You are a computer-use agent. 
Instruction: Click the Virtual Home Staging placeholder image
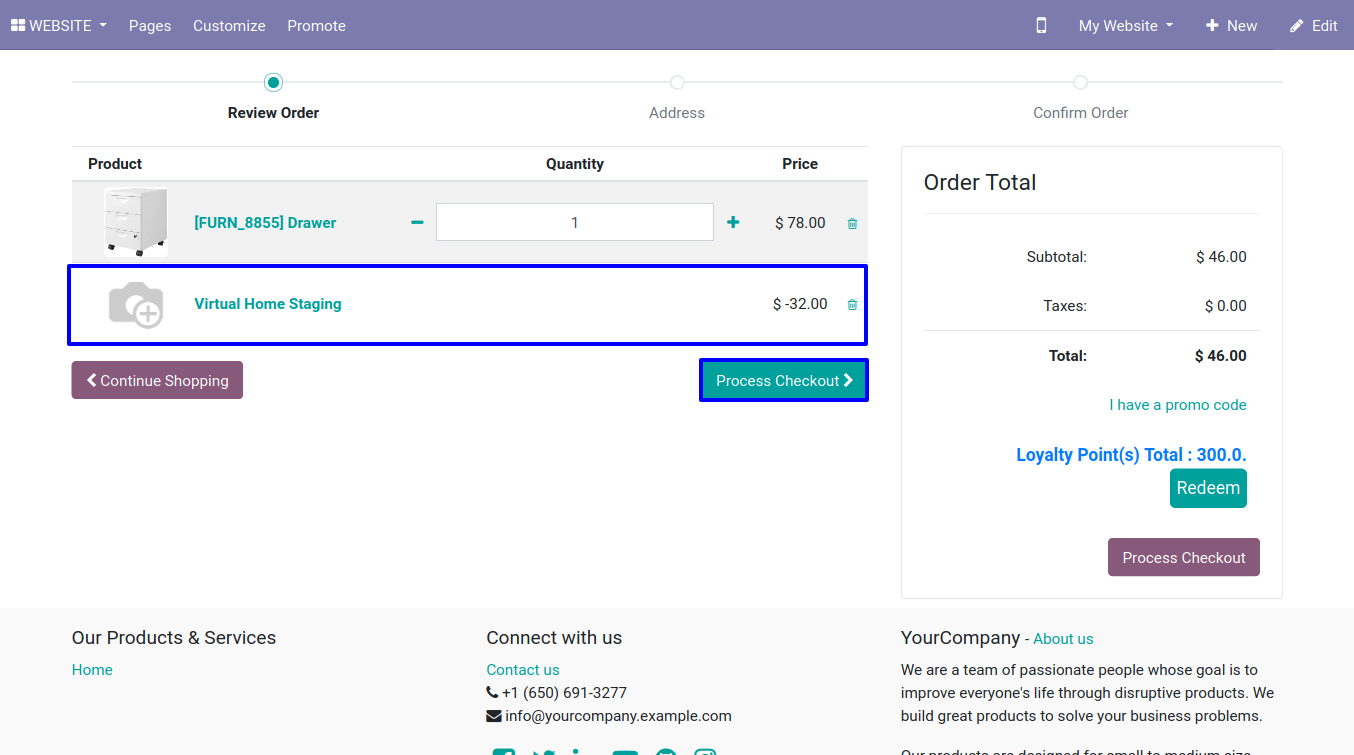tap(135, 304)
